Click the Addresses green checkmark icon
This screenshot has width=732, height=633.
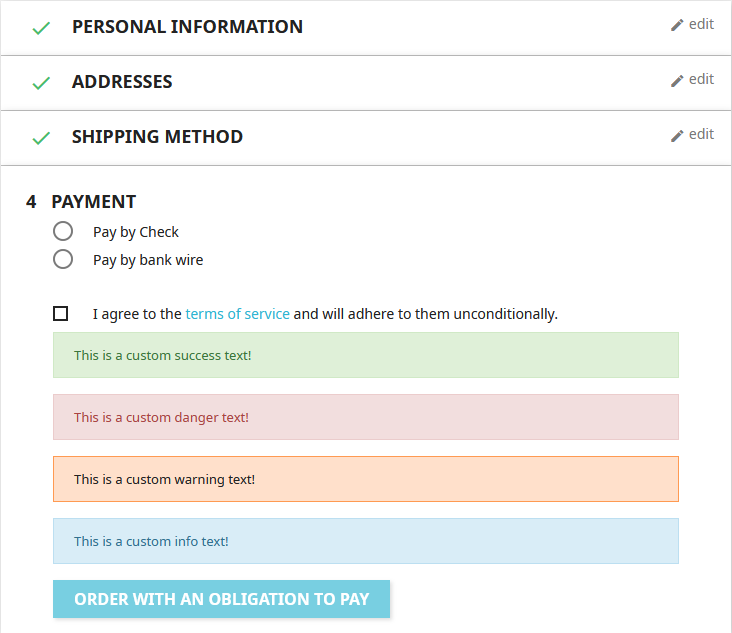click(41, 83)
